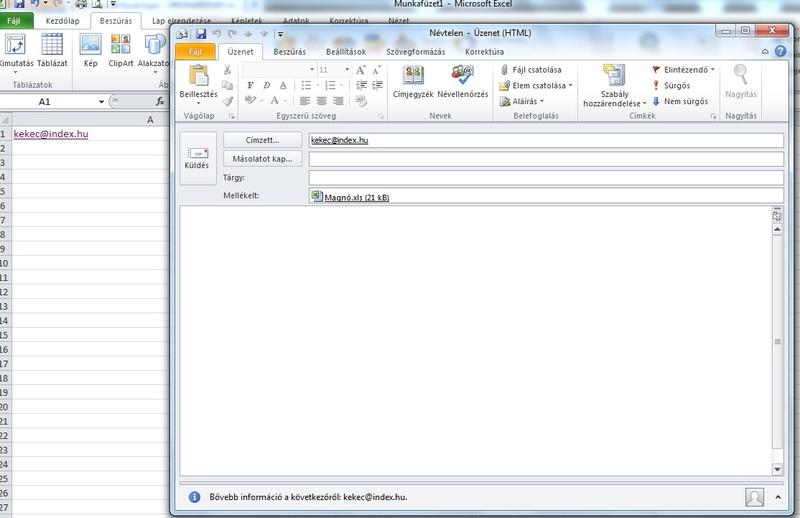The image size is (800, 518).
Task: Select the Üzenet ribbon tab
Action: coord(240,52)
